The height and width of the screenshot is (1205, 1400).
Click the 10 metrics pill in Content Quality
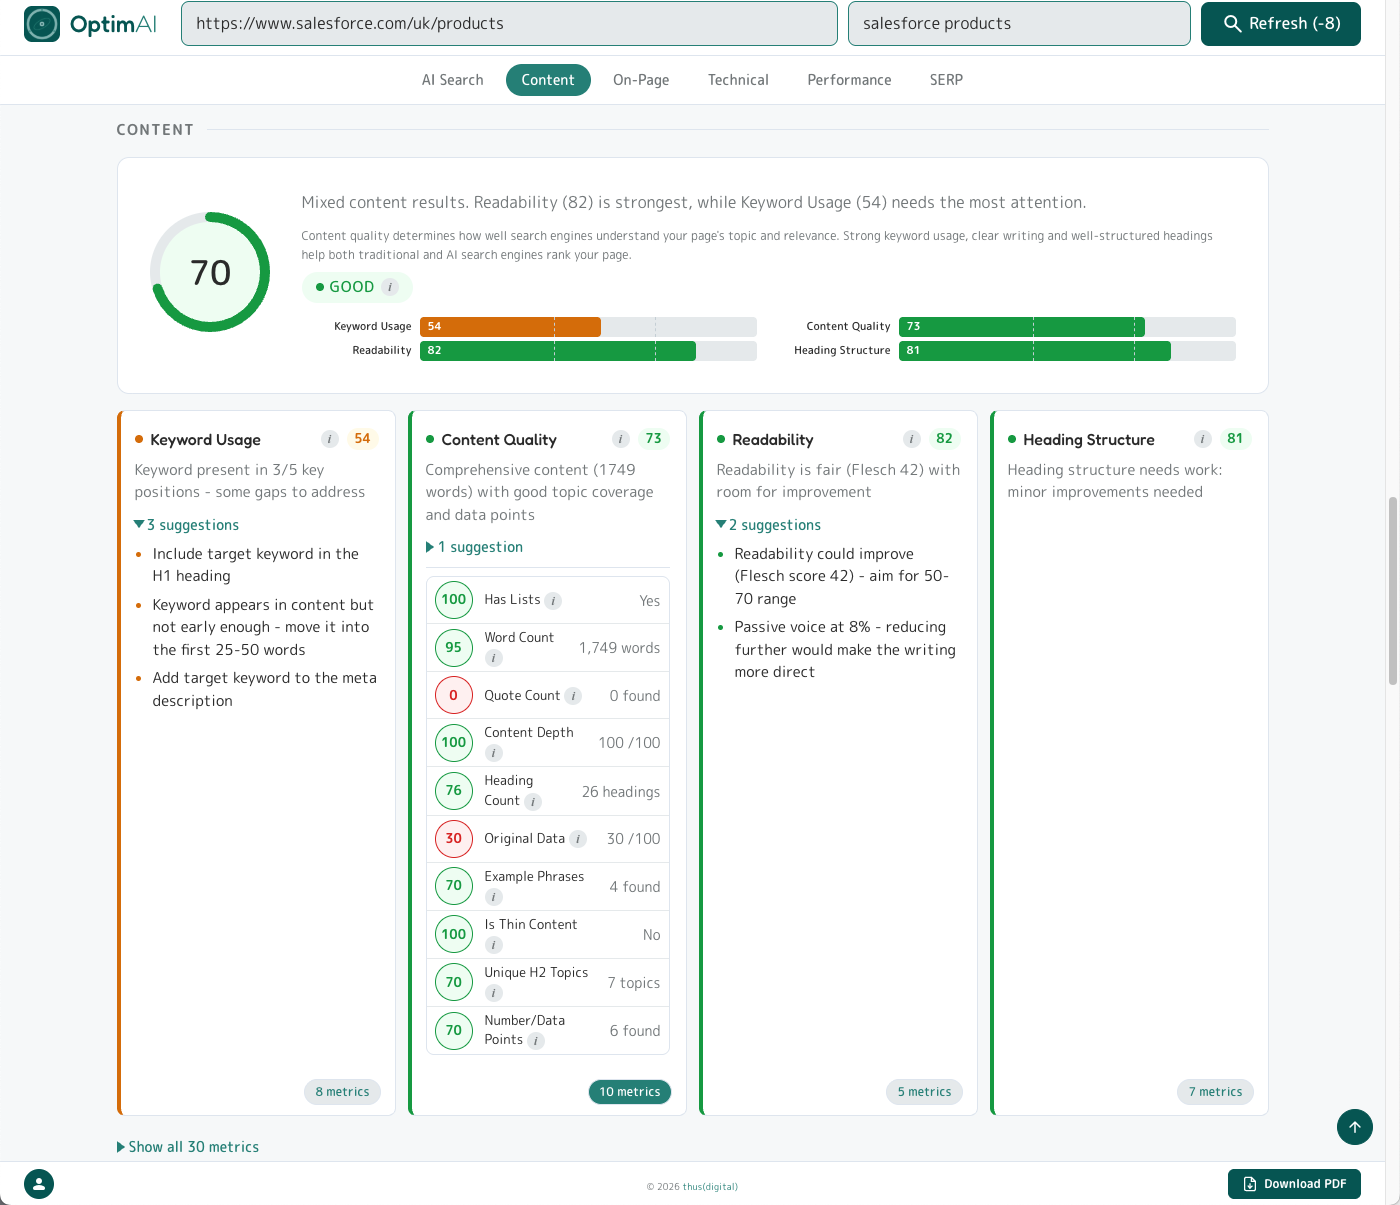630,1092
